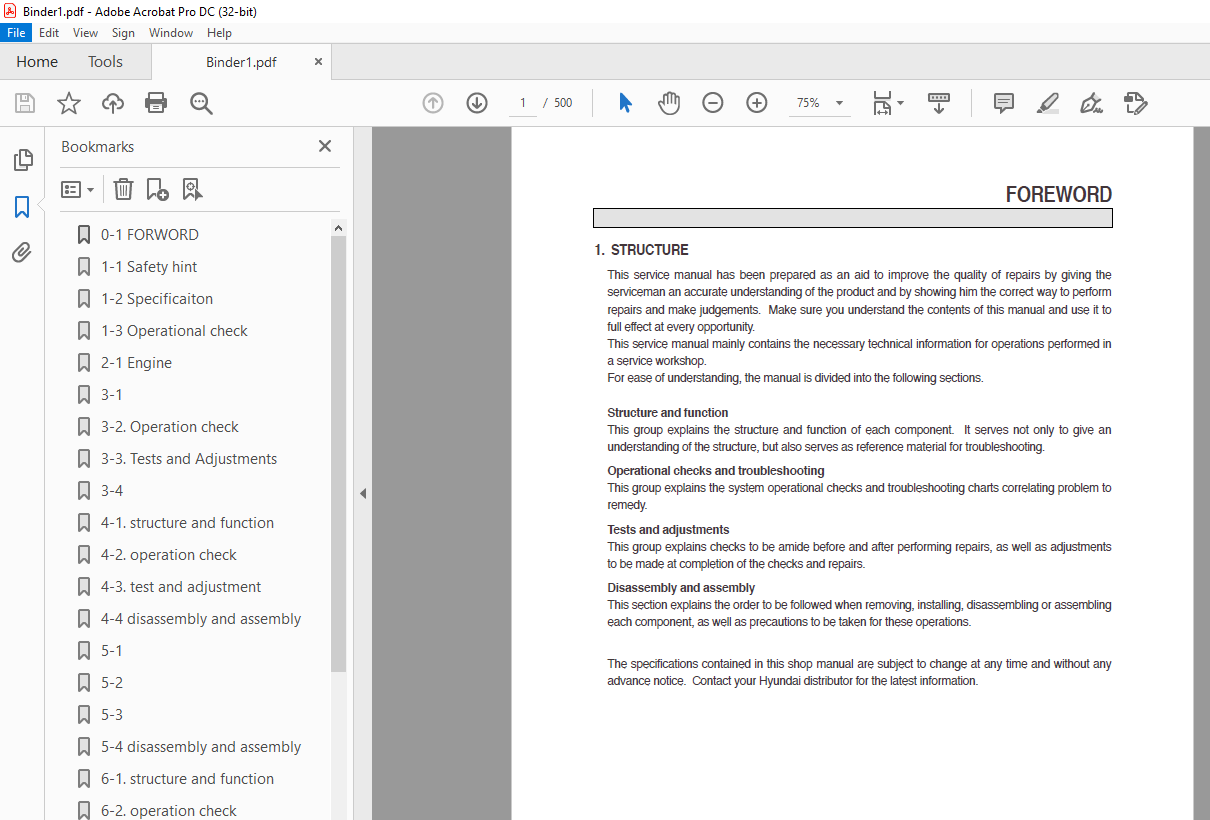Add a sticky note comment
The height and width of the screenshot is (820, 1210).
coord(1004,103)
